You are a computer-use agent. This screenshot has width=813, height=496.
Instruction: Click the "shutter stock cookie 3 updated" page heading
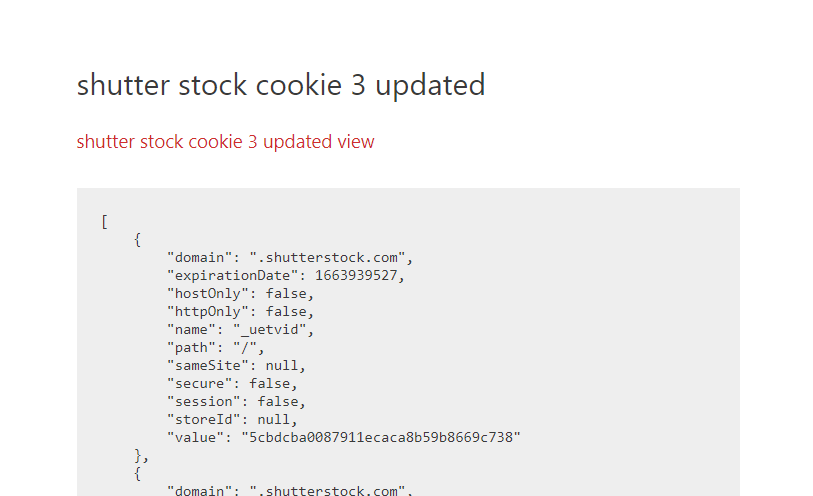coord(281,84)
